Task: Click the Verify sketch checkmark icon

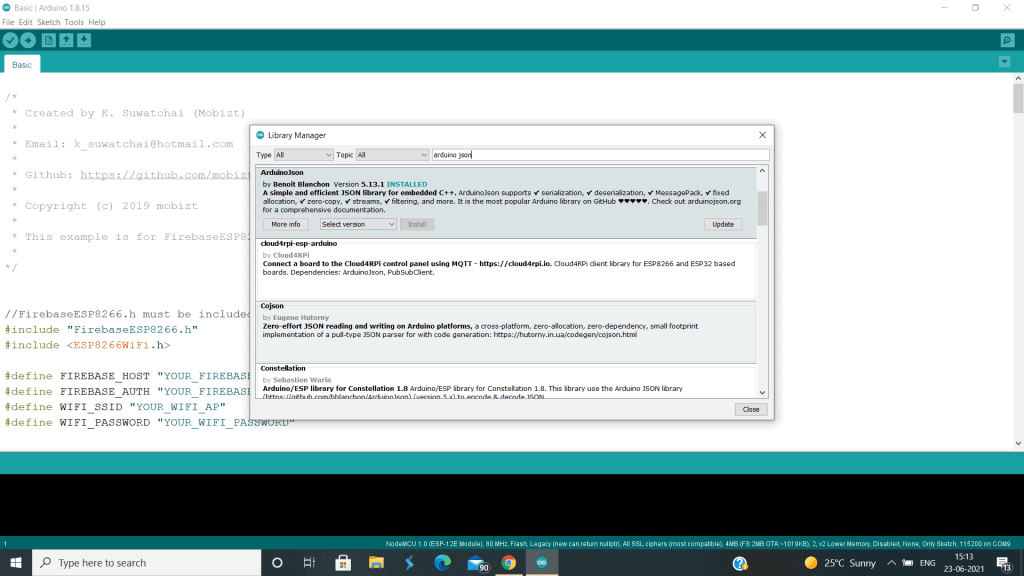Action: [10, 40]
